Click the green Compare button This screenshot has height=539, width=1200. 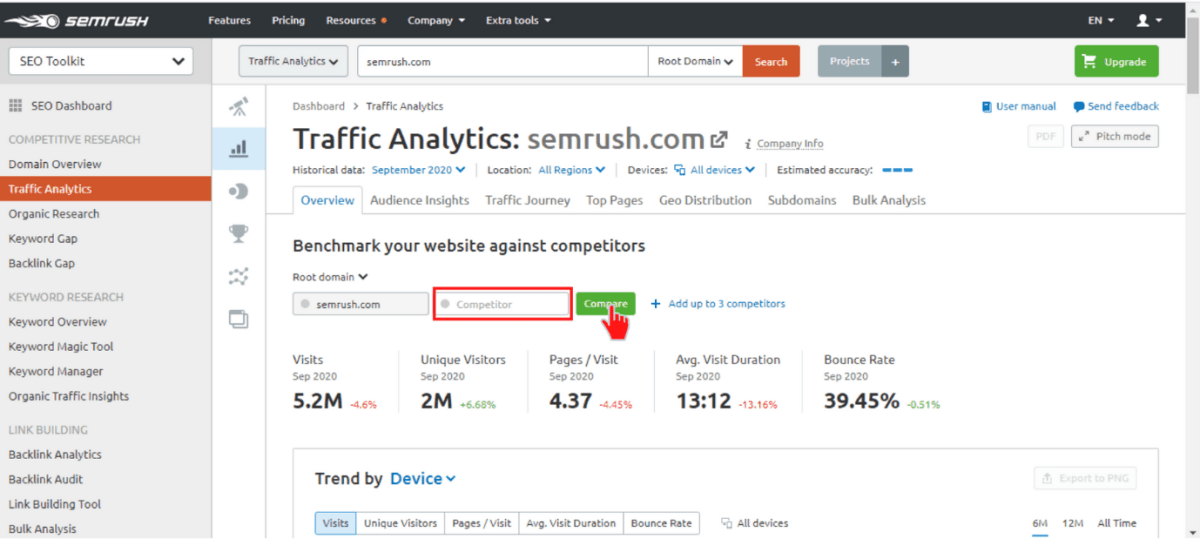pos(605,304)
